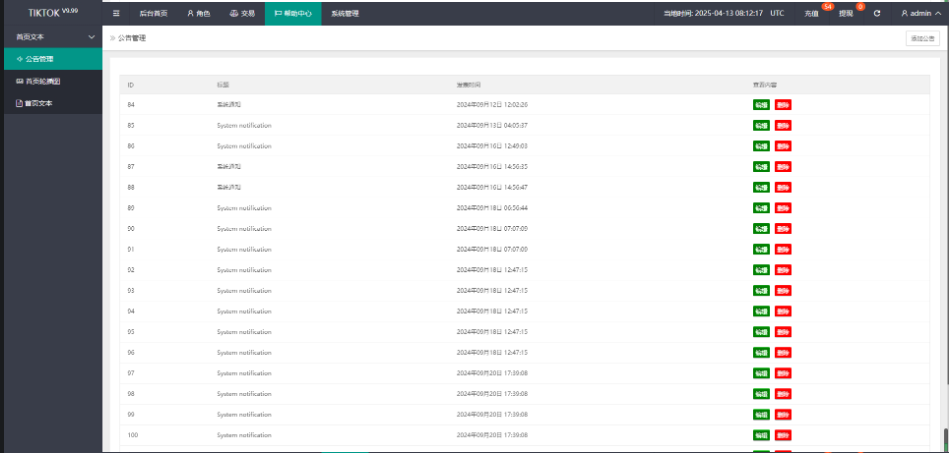Open the 首页轮播图 sidebar item
949x453 pixels.
pyautogui.click(x=51, y=81)
